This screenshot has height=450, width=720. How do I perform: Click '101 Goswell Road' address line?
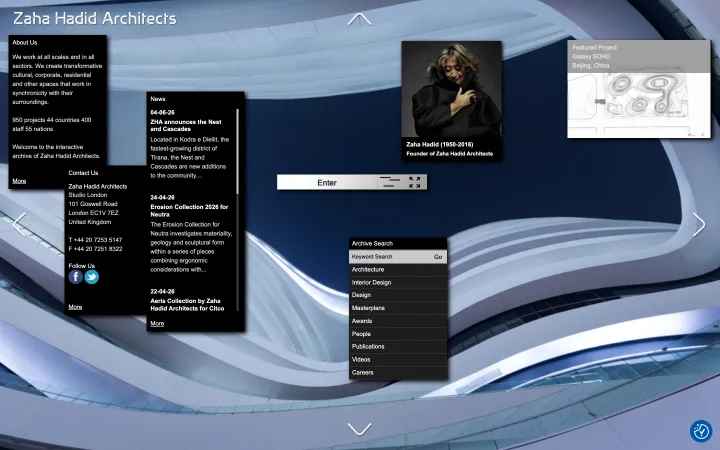point(93,204)
